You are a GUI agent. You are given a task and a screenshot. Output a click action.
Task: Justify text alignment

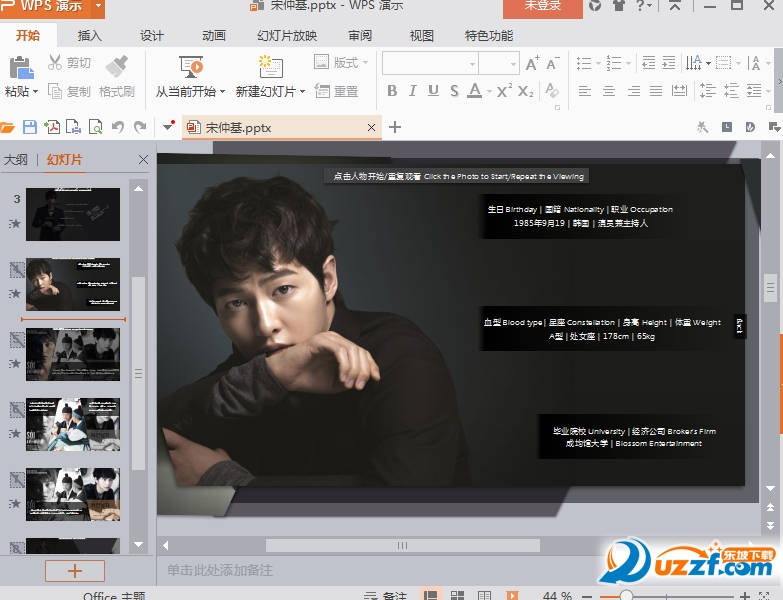(x=656, y=91)
